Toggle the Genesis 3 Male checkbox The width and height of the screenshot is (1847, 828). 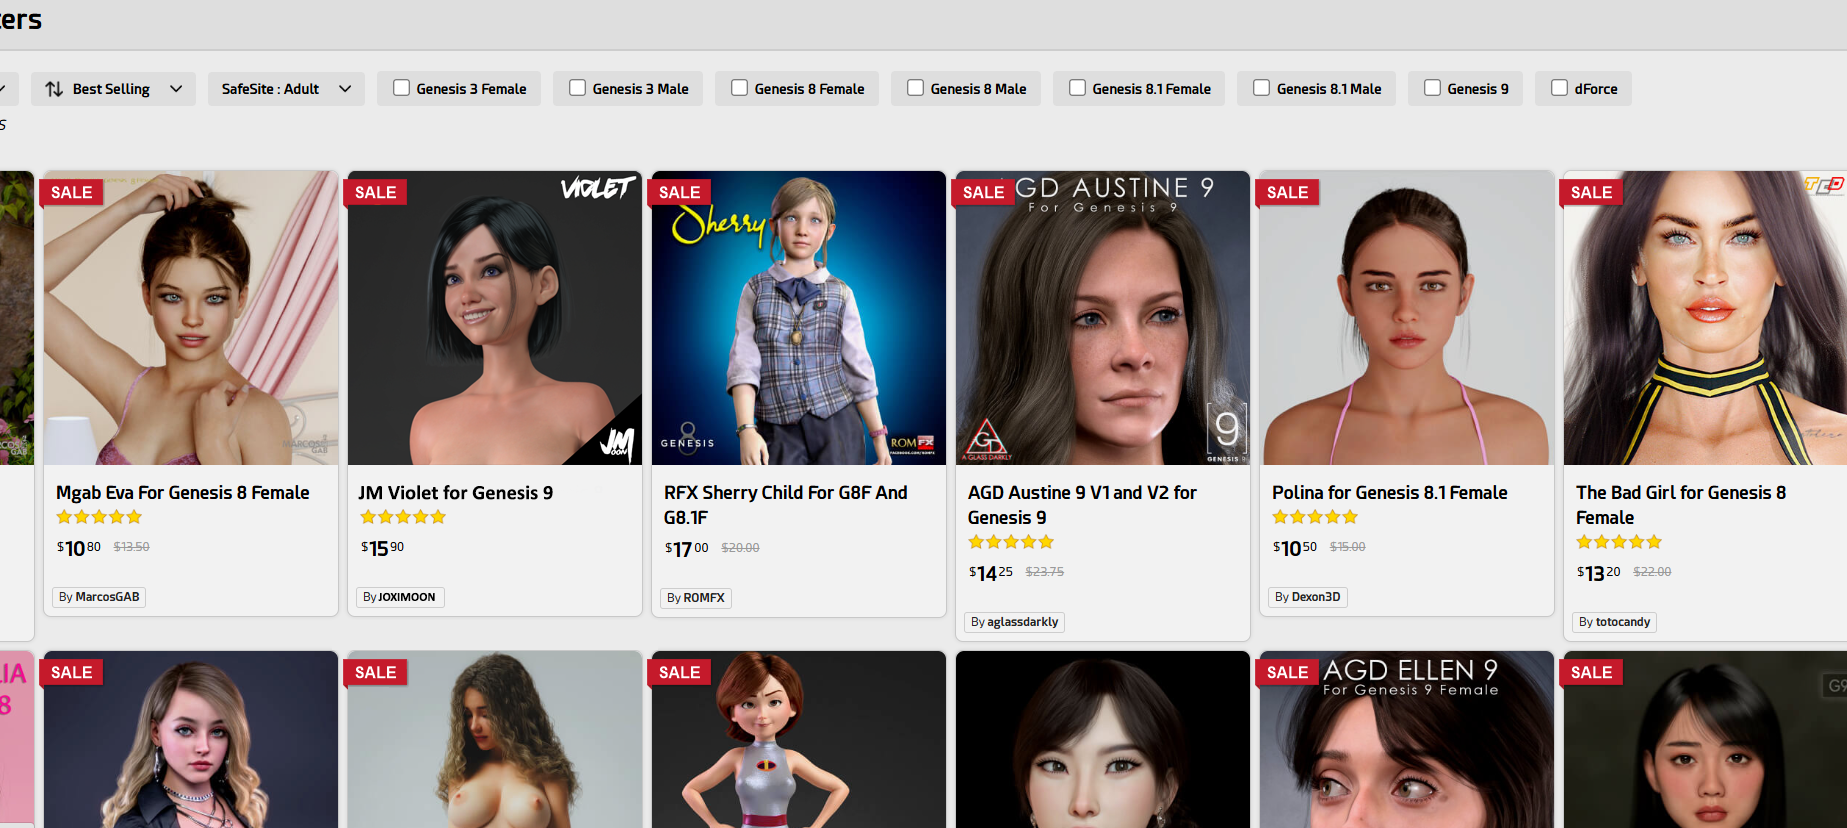click(577, 88)
